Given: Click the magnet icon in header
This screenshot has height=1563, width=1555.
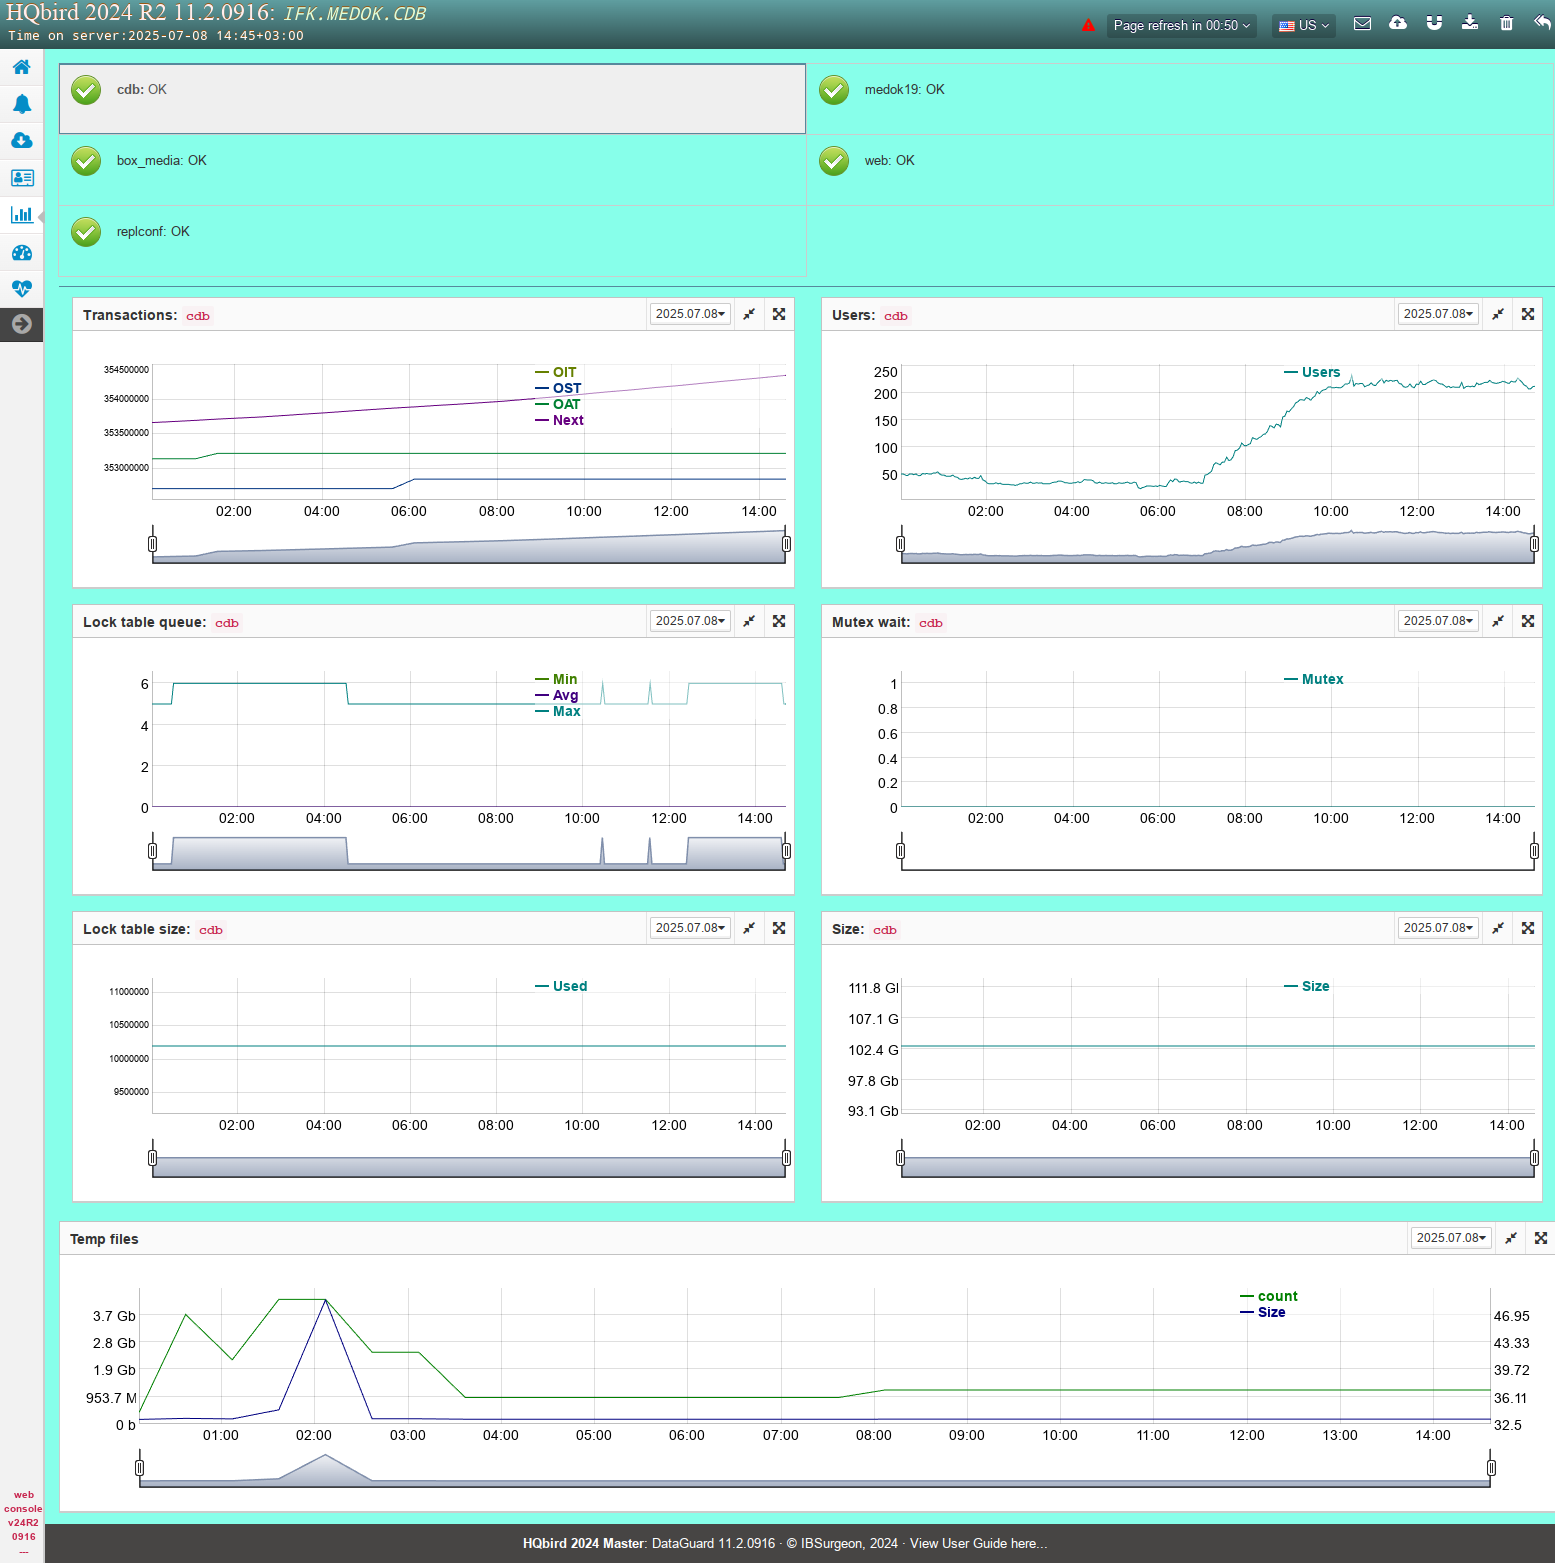Looking at the screenshot, I should coord(1434,24).
